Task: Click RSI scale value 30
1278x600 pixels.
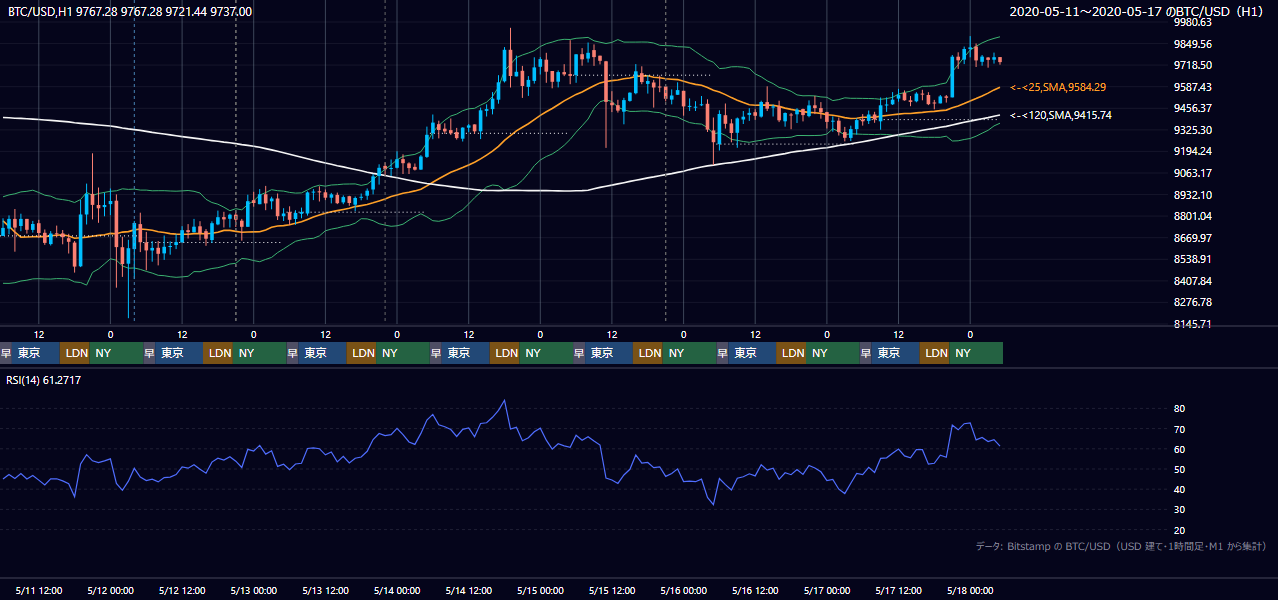Action: [1180, 509]
